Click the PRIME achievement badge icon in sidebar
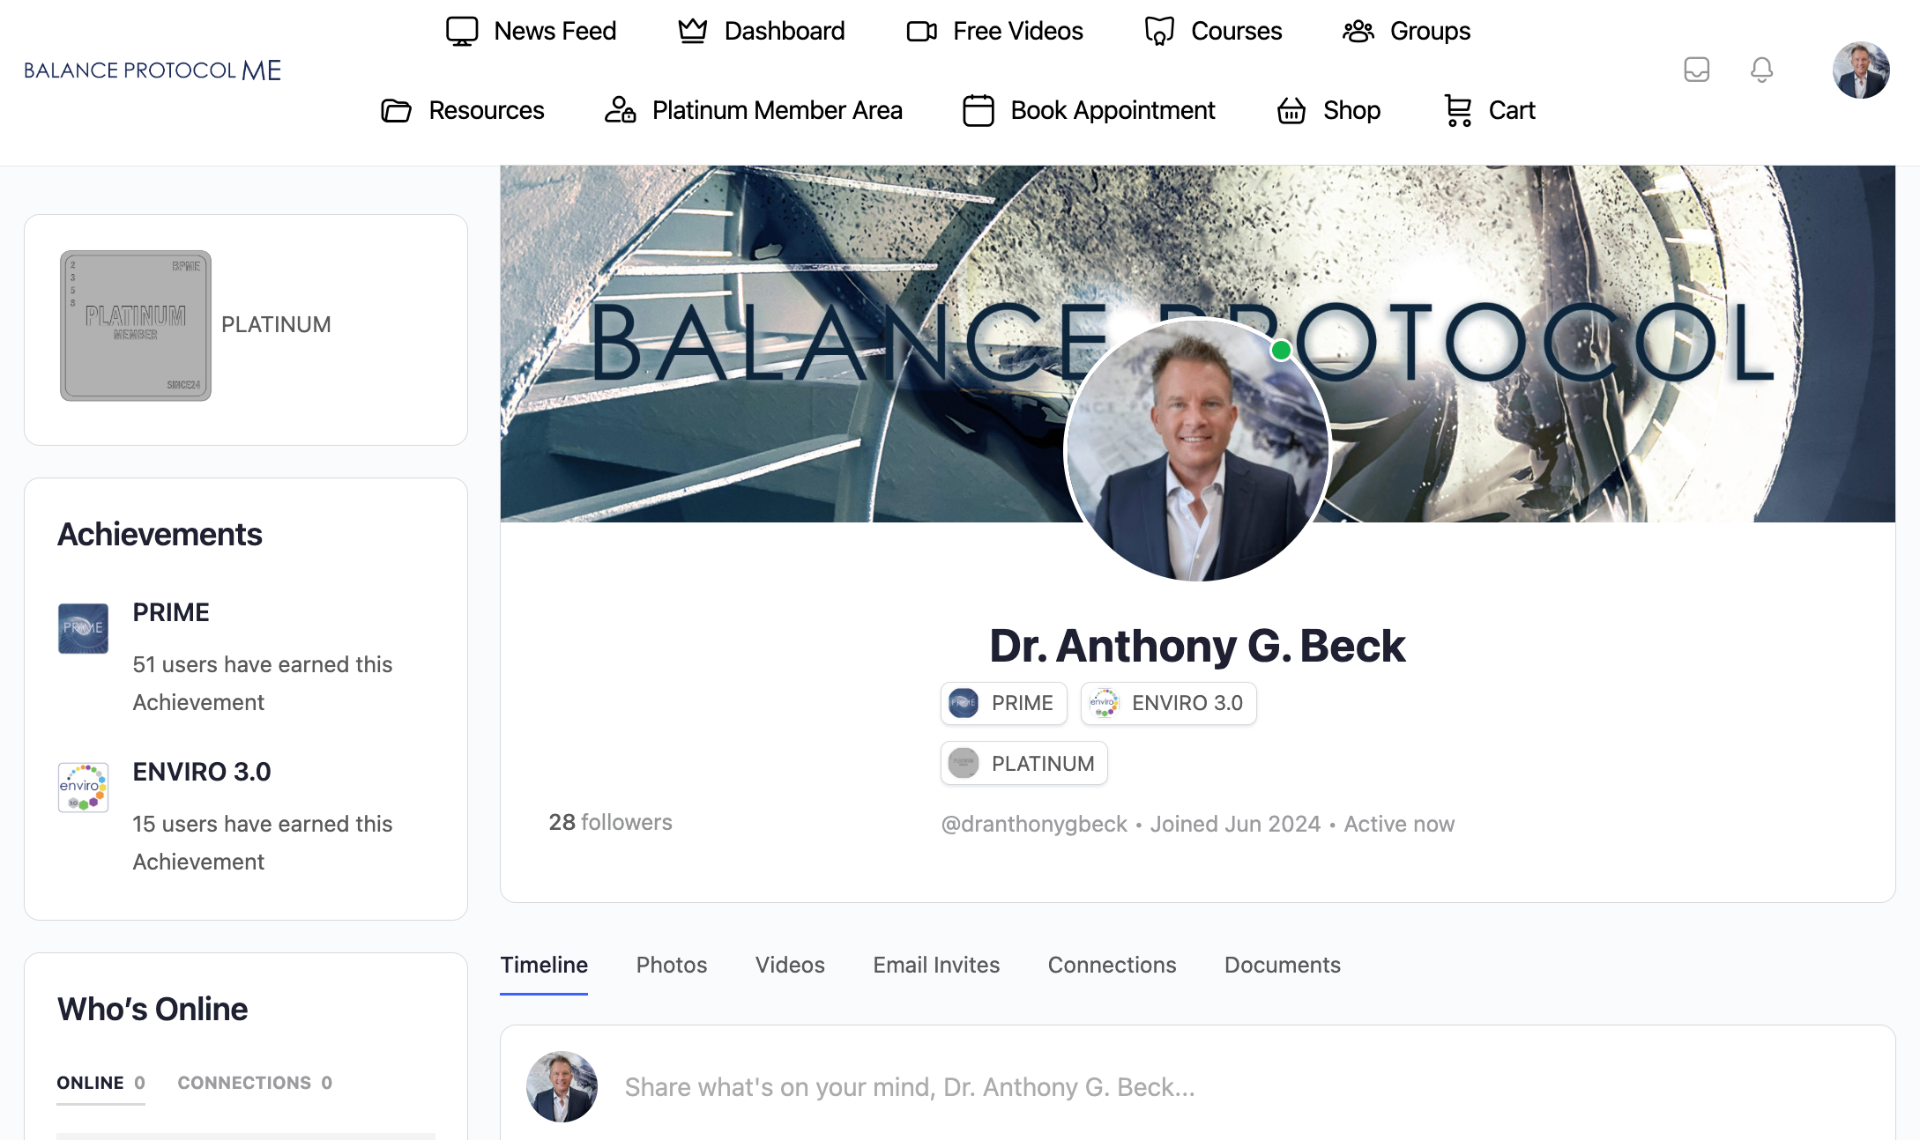This screenshot has height=1140, width=1920. pos(83,628)
